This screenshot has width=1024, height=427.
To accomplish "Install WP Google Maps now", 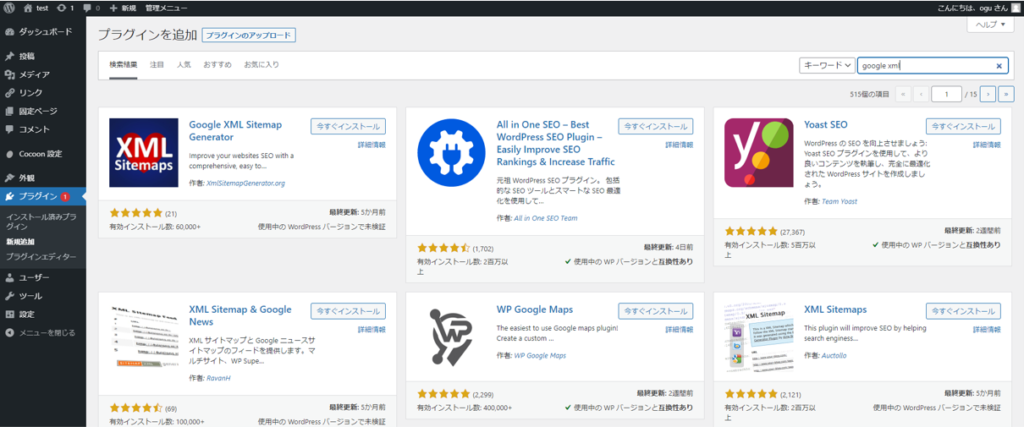I will pyautogui.click(x=656, y=311).
